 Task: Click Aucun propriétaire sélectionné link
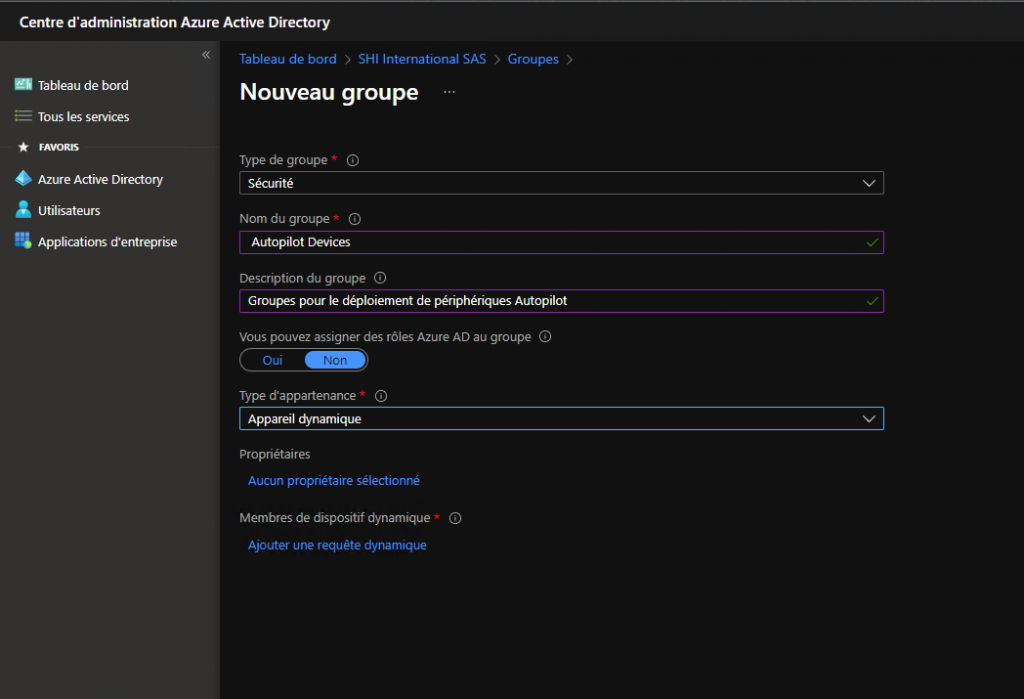point(334,480)
